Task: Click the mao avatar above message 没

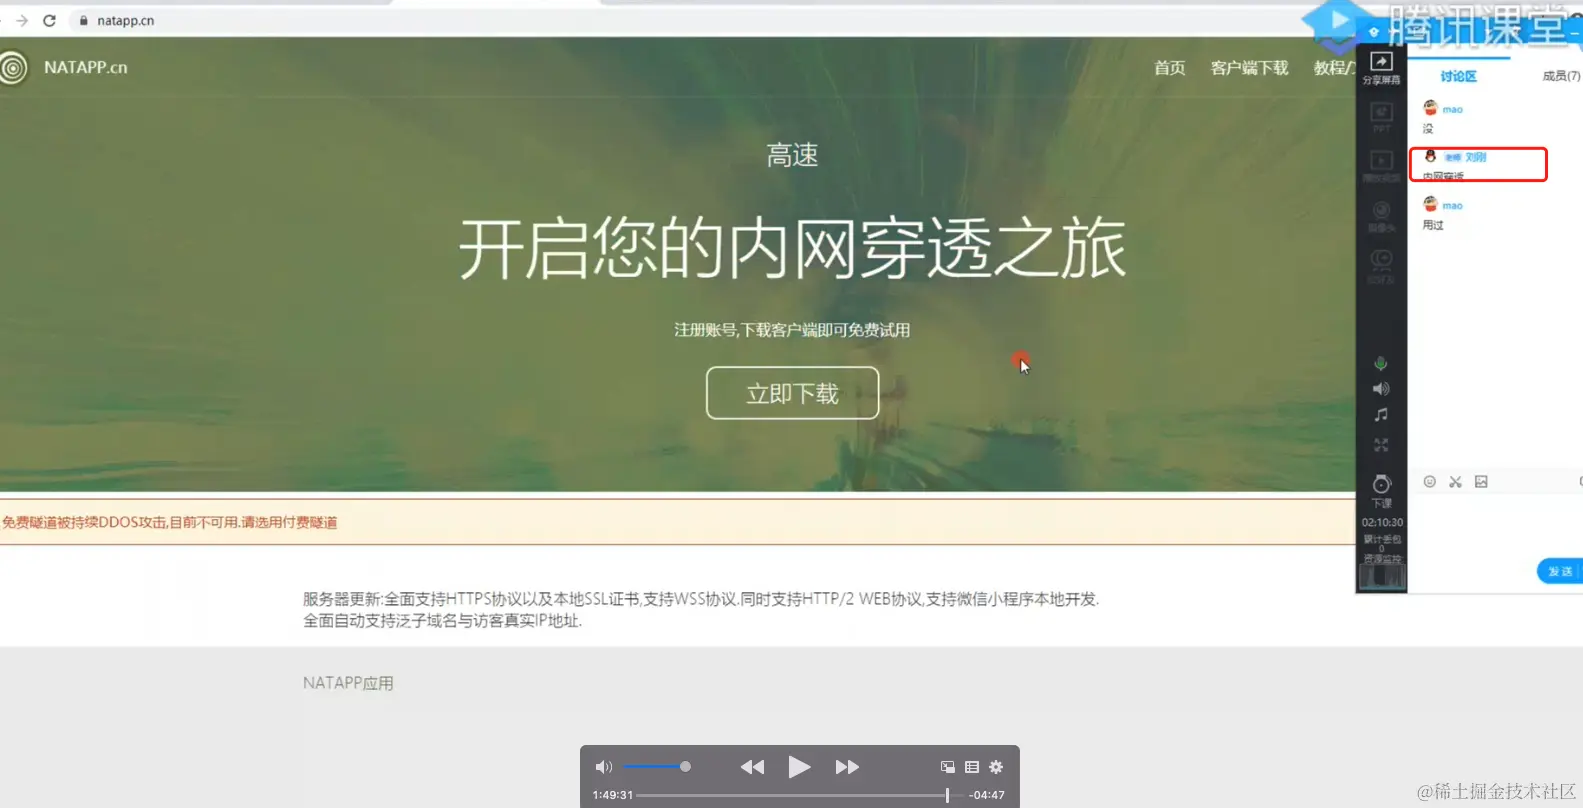Action: 1430,108
